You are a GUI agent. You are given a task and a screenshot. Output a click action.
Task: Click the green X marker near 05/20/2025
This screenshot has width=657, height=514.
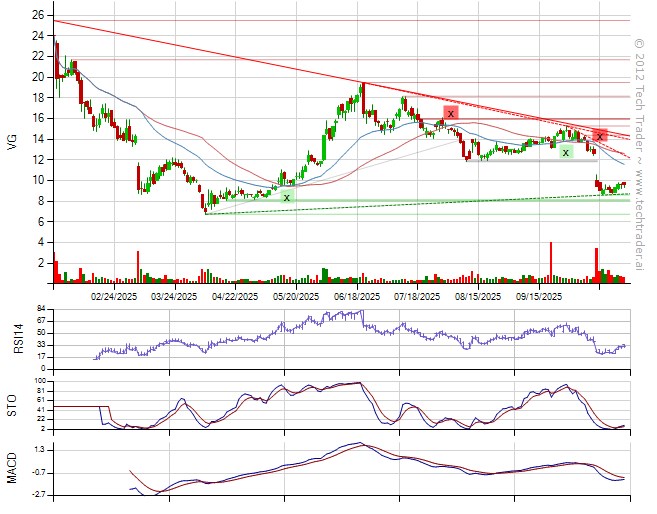(287, 198)
